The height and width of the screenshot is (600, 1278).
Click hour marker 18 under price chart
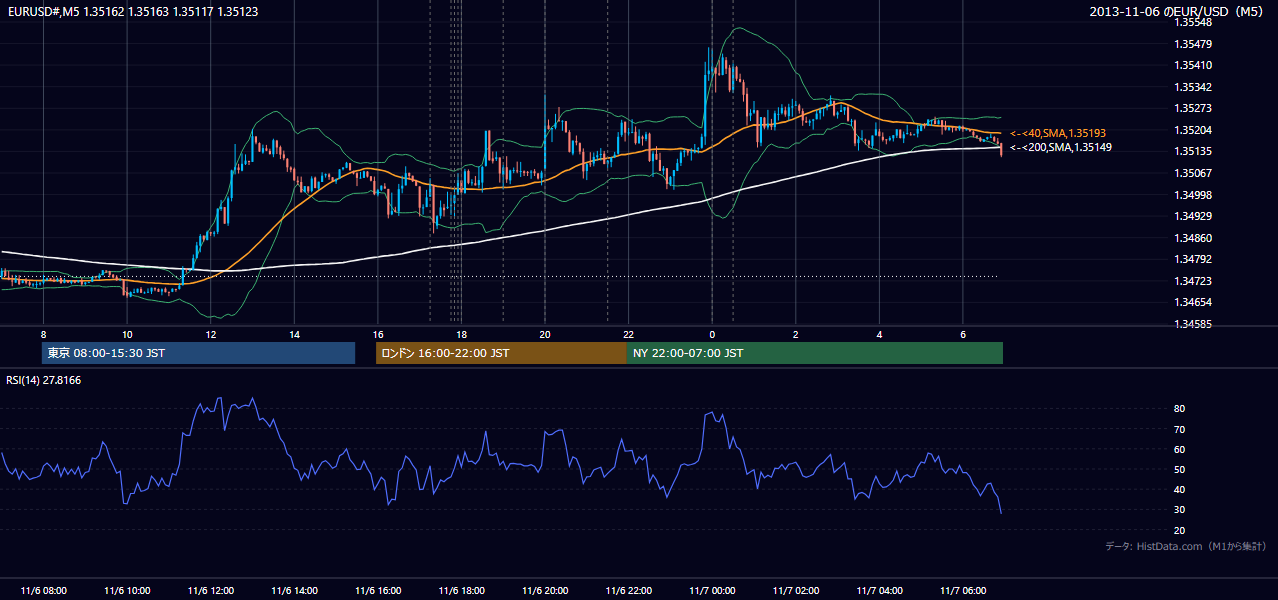461,334
